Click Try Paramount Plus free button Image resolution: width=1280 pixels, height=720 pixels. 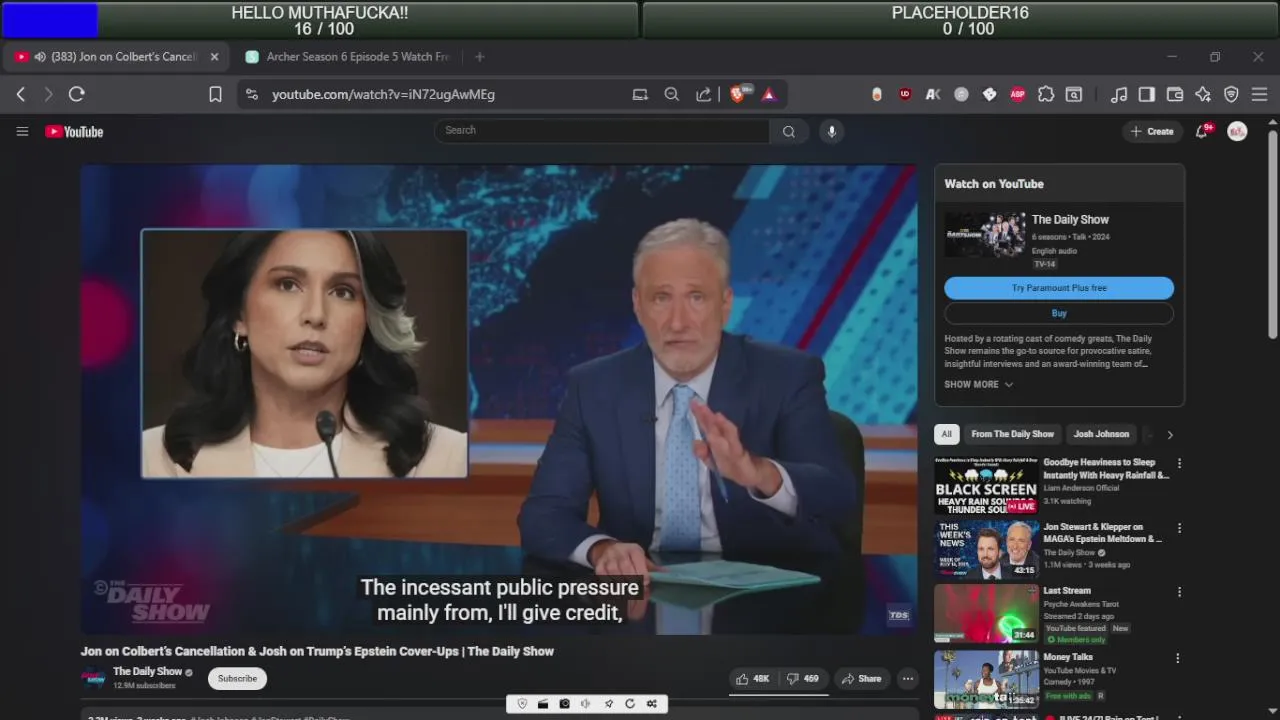(x=1059, y=288)
